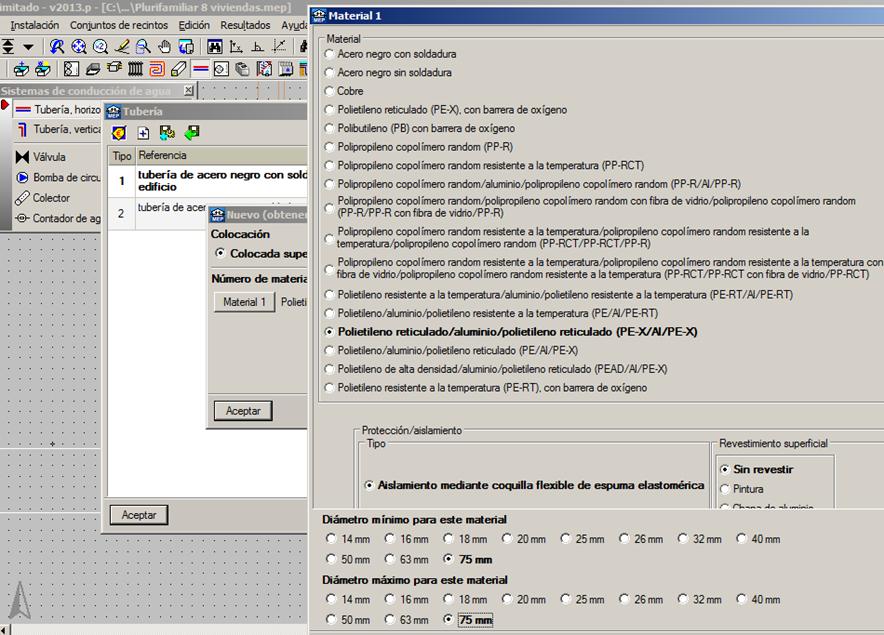Click the green arrow import icon

(x=191, y=133)
